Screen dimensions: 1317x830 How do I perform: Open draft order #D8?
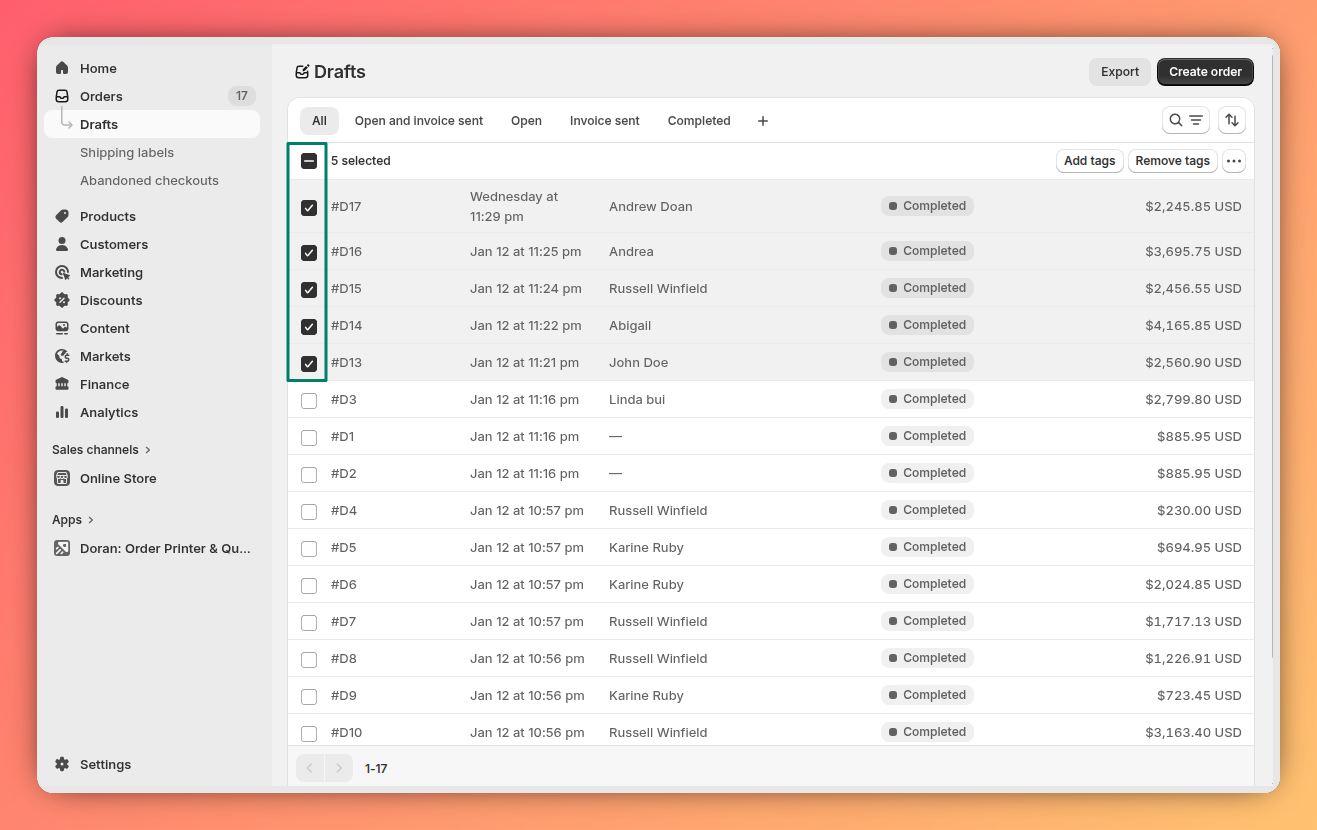(344, 658)
